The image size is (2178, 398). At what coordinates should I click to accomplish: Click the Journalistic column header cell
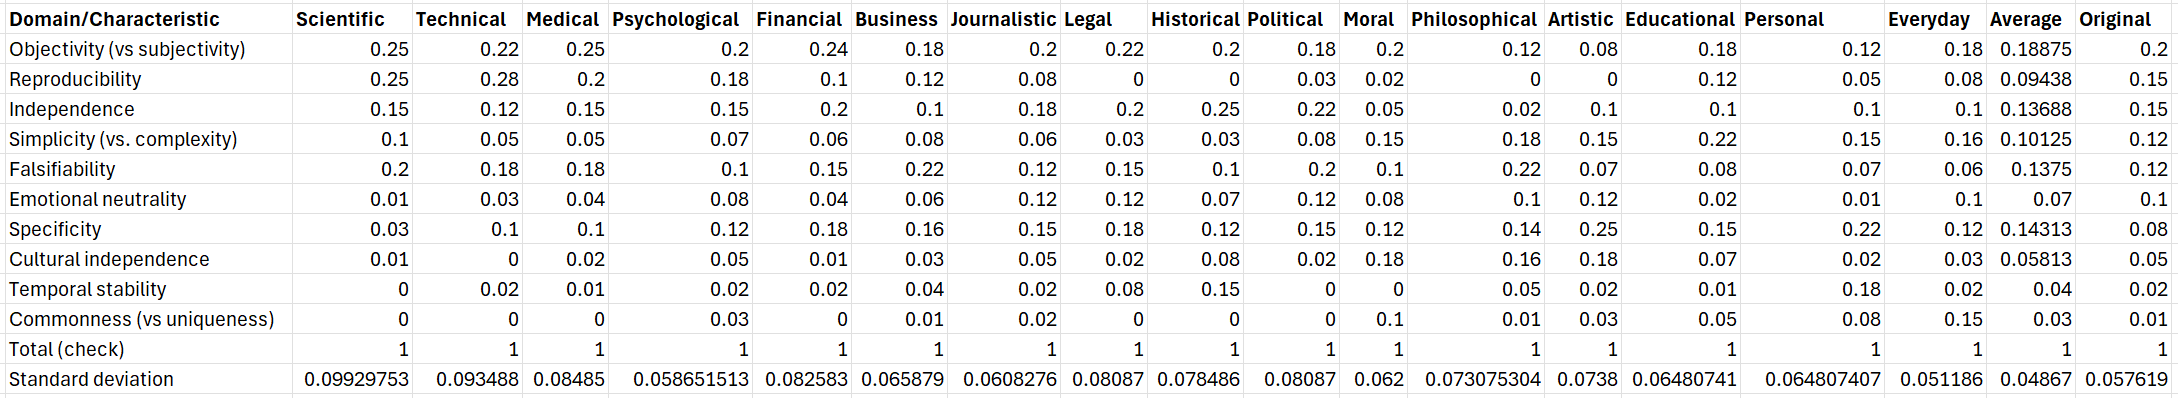tap(1004, 19)
